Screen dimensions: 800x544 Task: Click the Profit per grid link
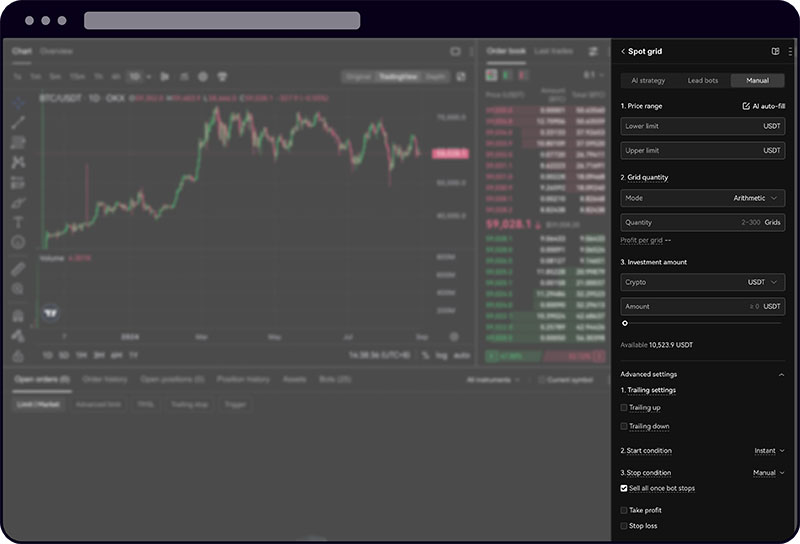point(642,240)
